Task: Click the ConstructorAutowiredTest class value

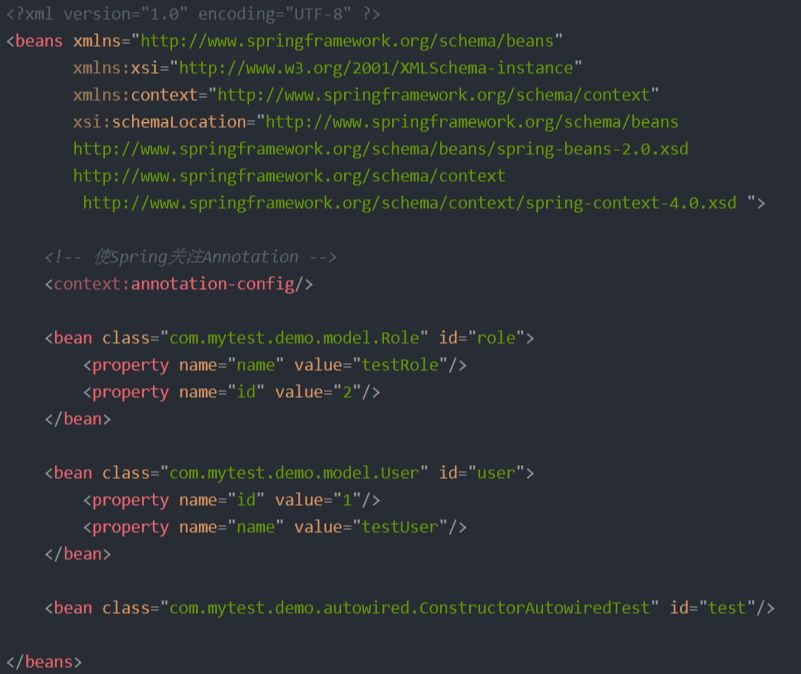Action: coord(410,608)
